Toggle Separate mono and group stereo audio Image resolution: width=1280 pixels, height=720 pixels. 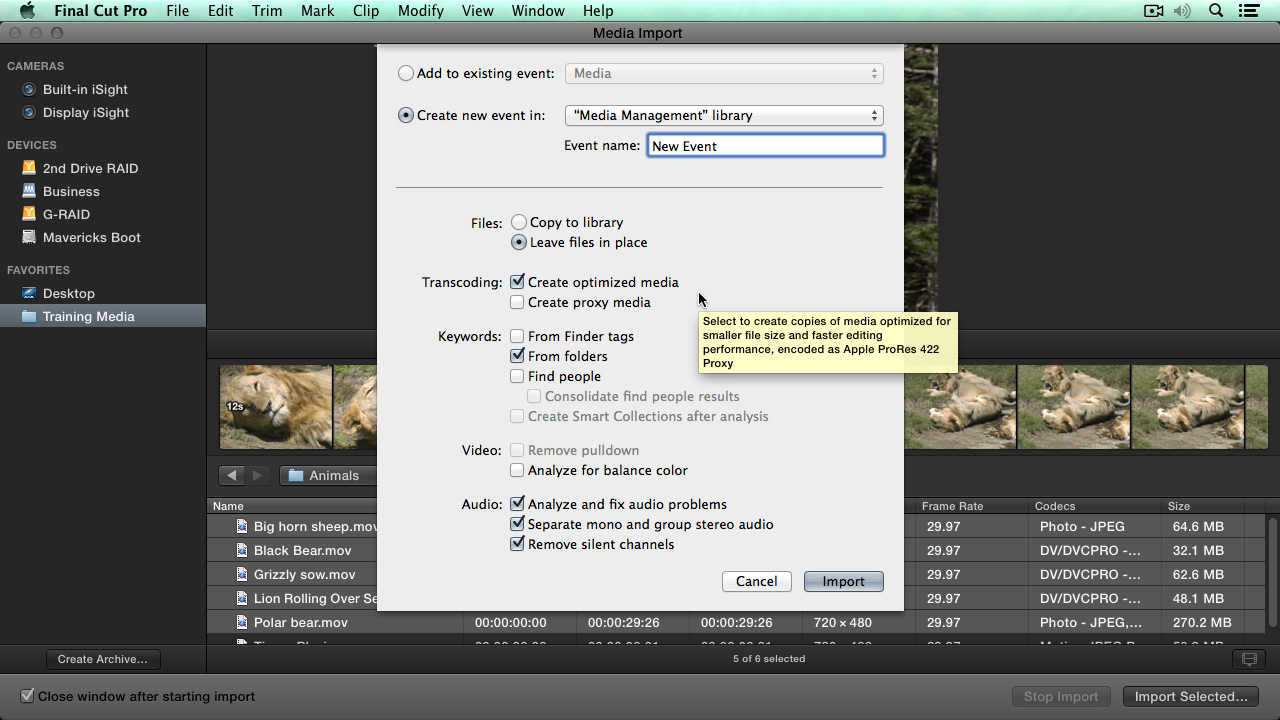[517, 524]
